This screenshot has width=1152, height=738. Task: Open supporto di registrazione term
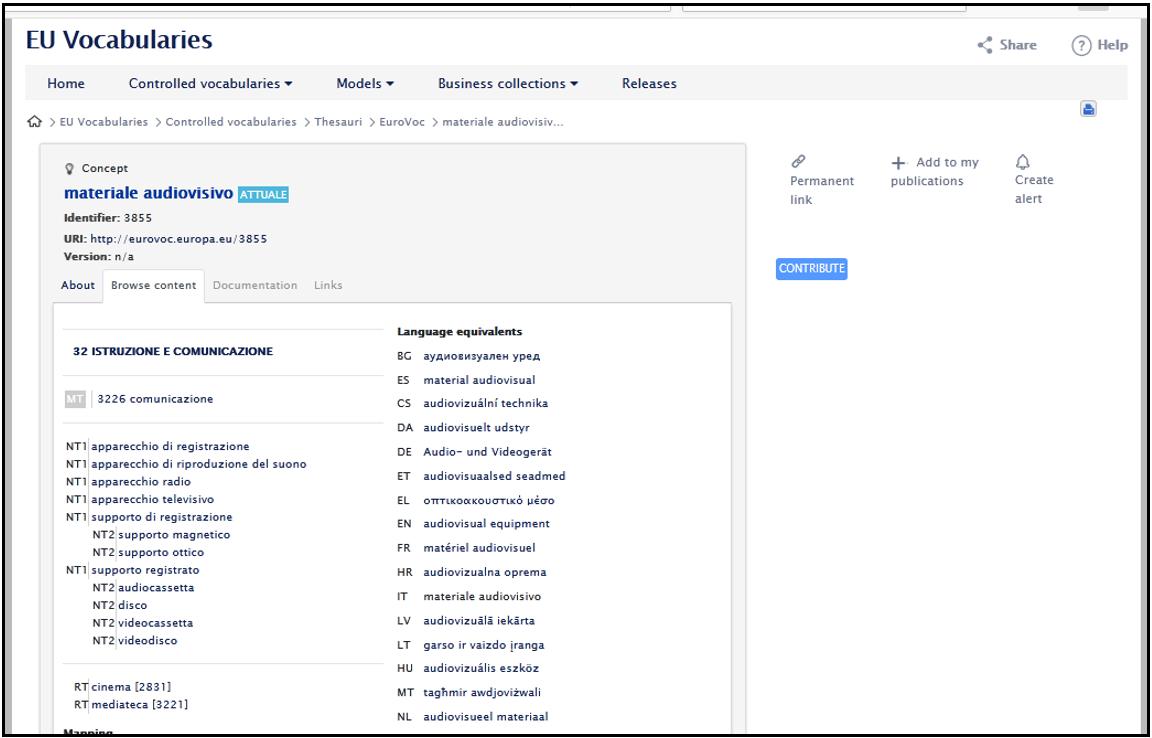162,517
